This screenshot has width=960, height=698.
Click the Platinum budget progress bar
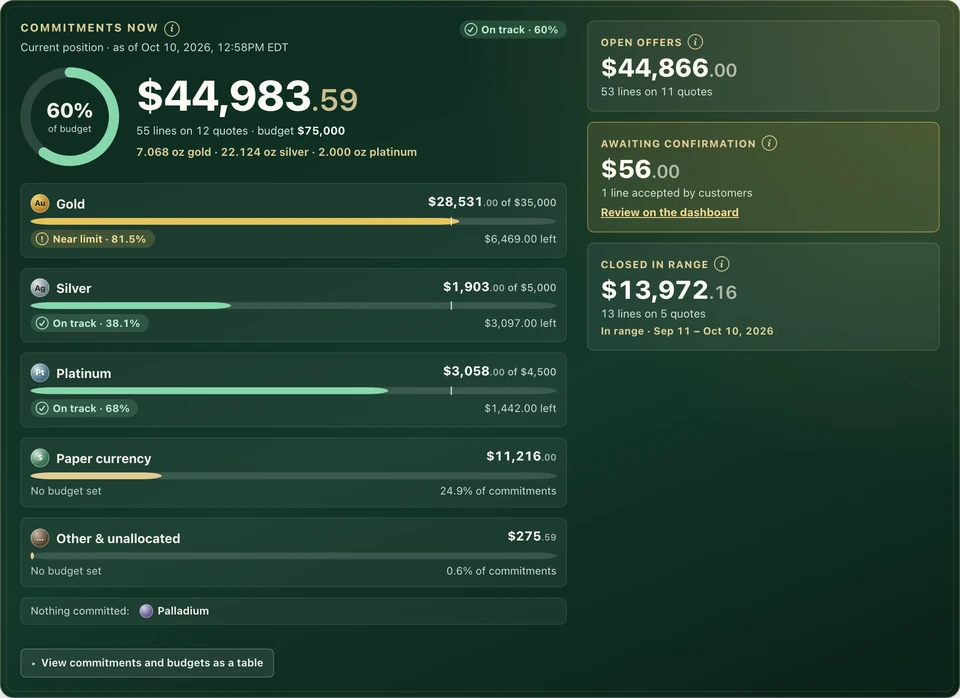point(293,391)
